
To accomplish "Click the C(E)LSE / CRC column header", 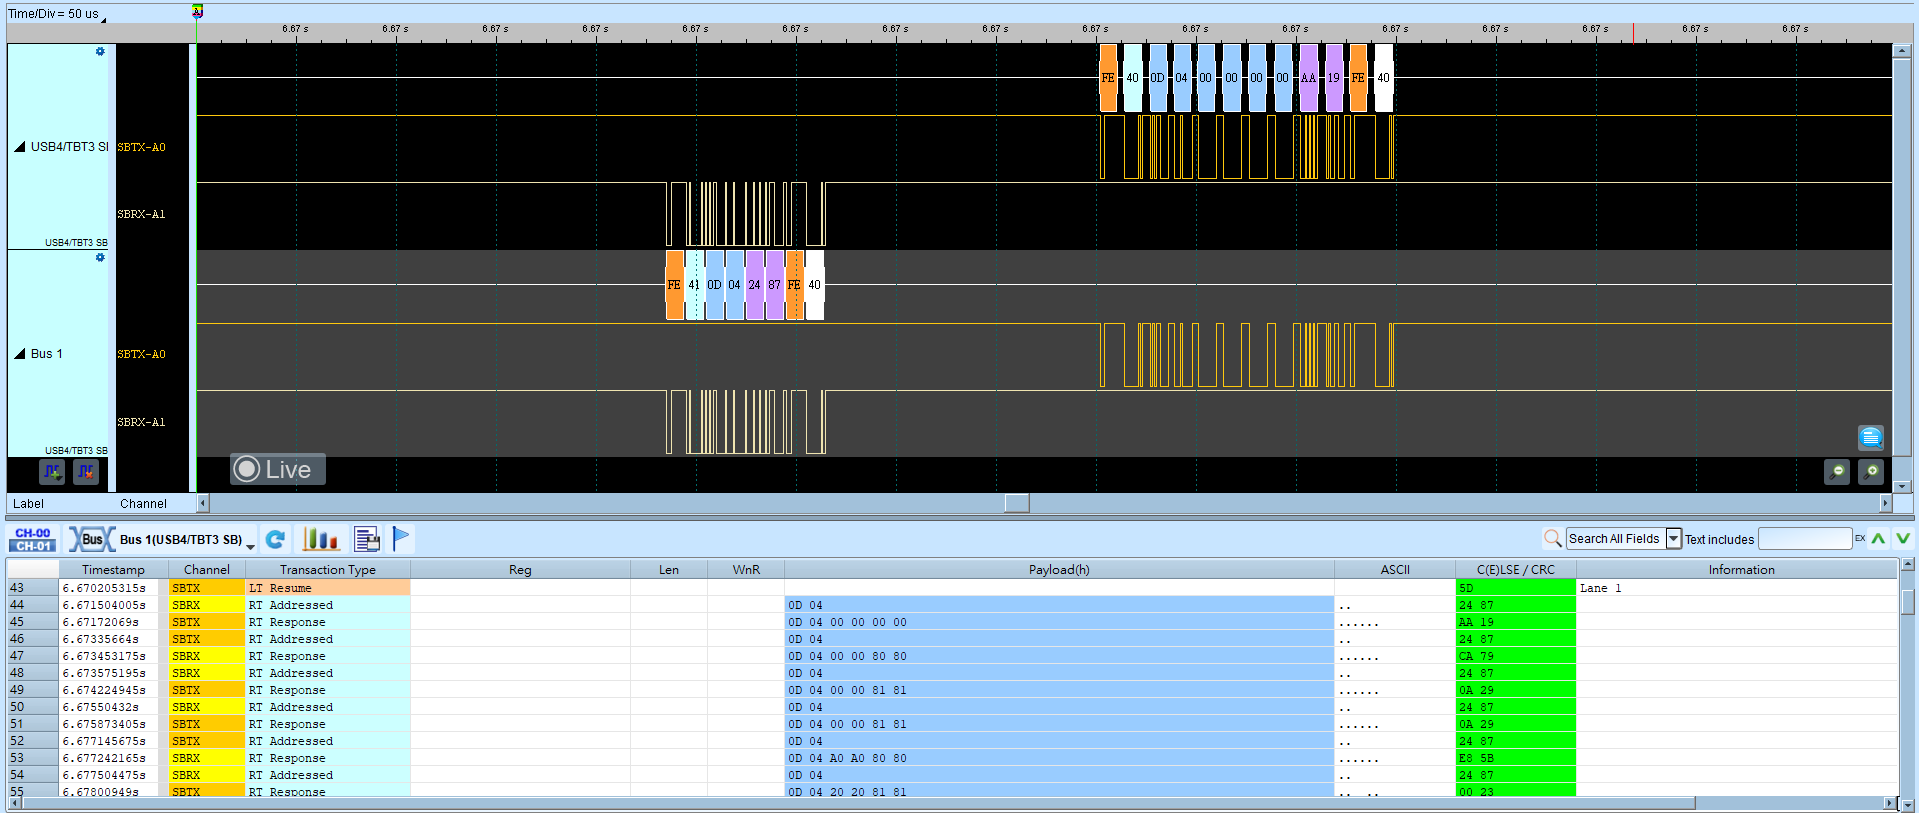I will pos(1515,569).
